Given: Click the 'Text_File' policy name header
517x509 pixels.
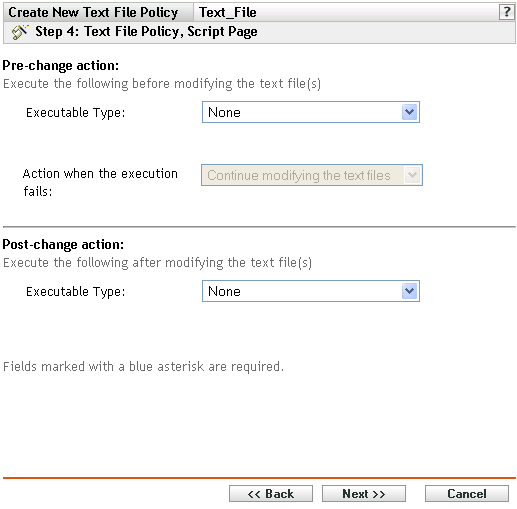Looking at the screenshot, I should [228, 12].
